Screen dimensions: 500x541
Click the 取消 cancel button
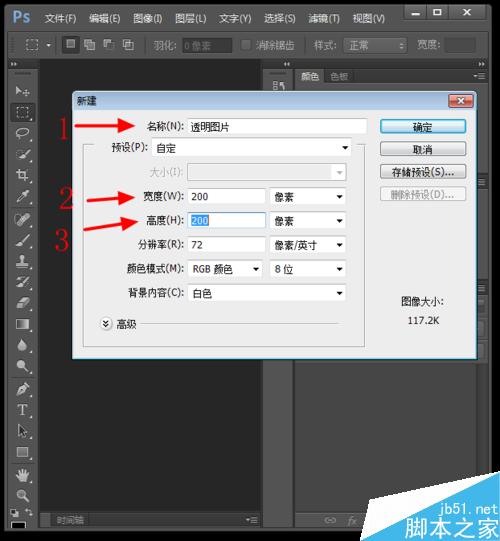[423, 149]
